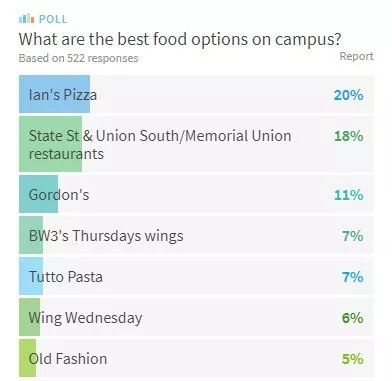
Task: Click the Report link
Action: [356, 56]
